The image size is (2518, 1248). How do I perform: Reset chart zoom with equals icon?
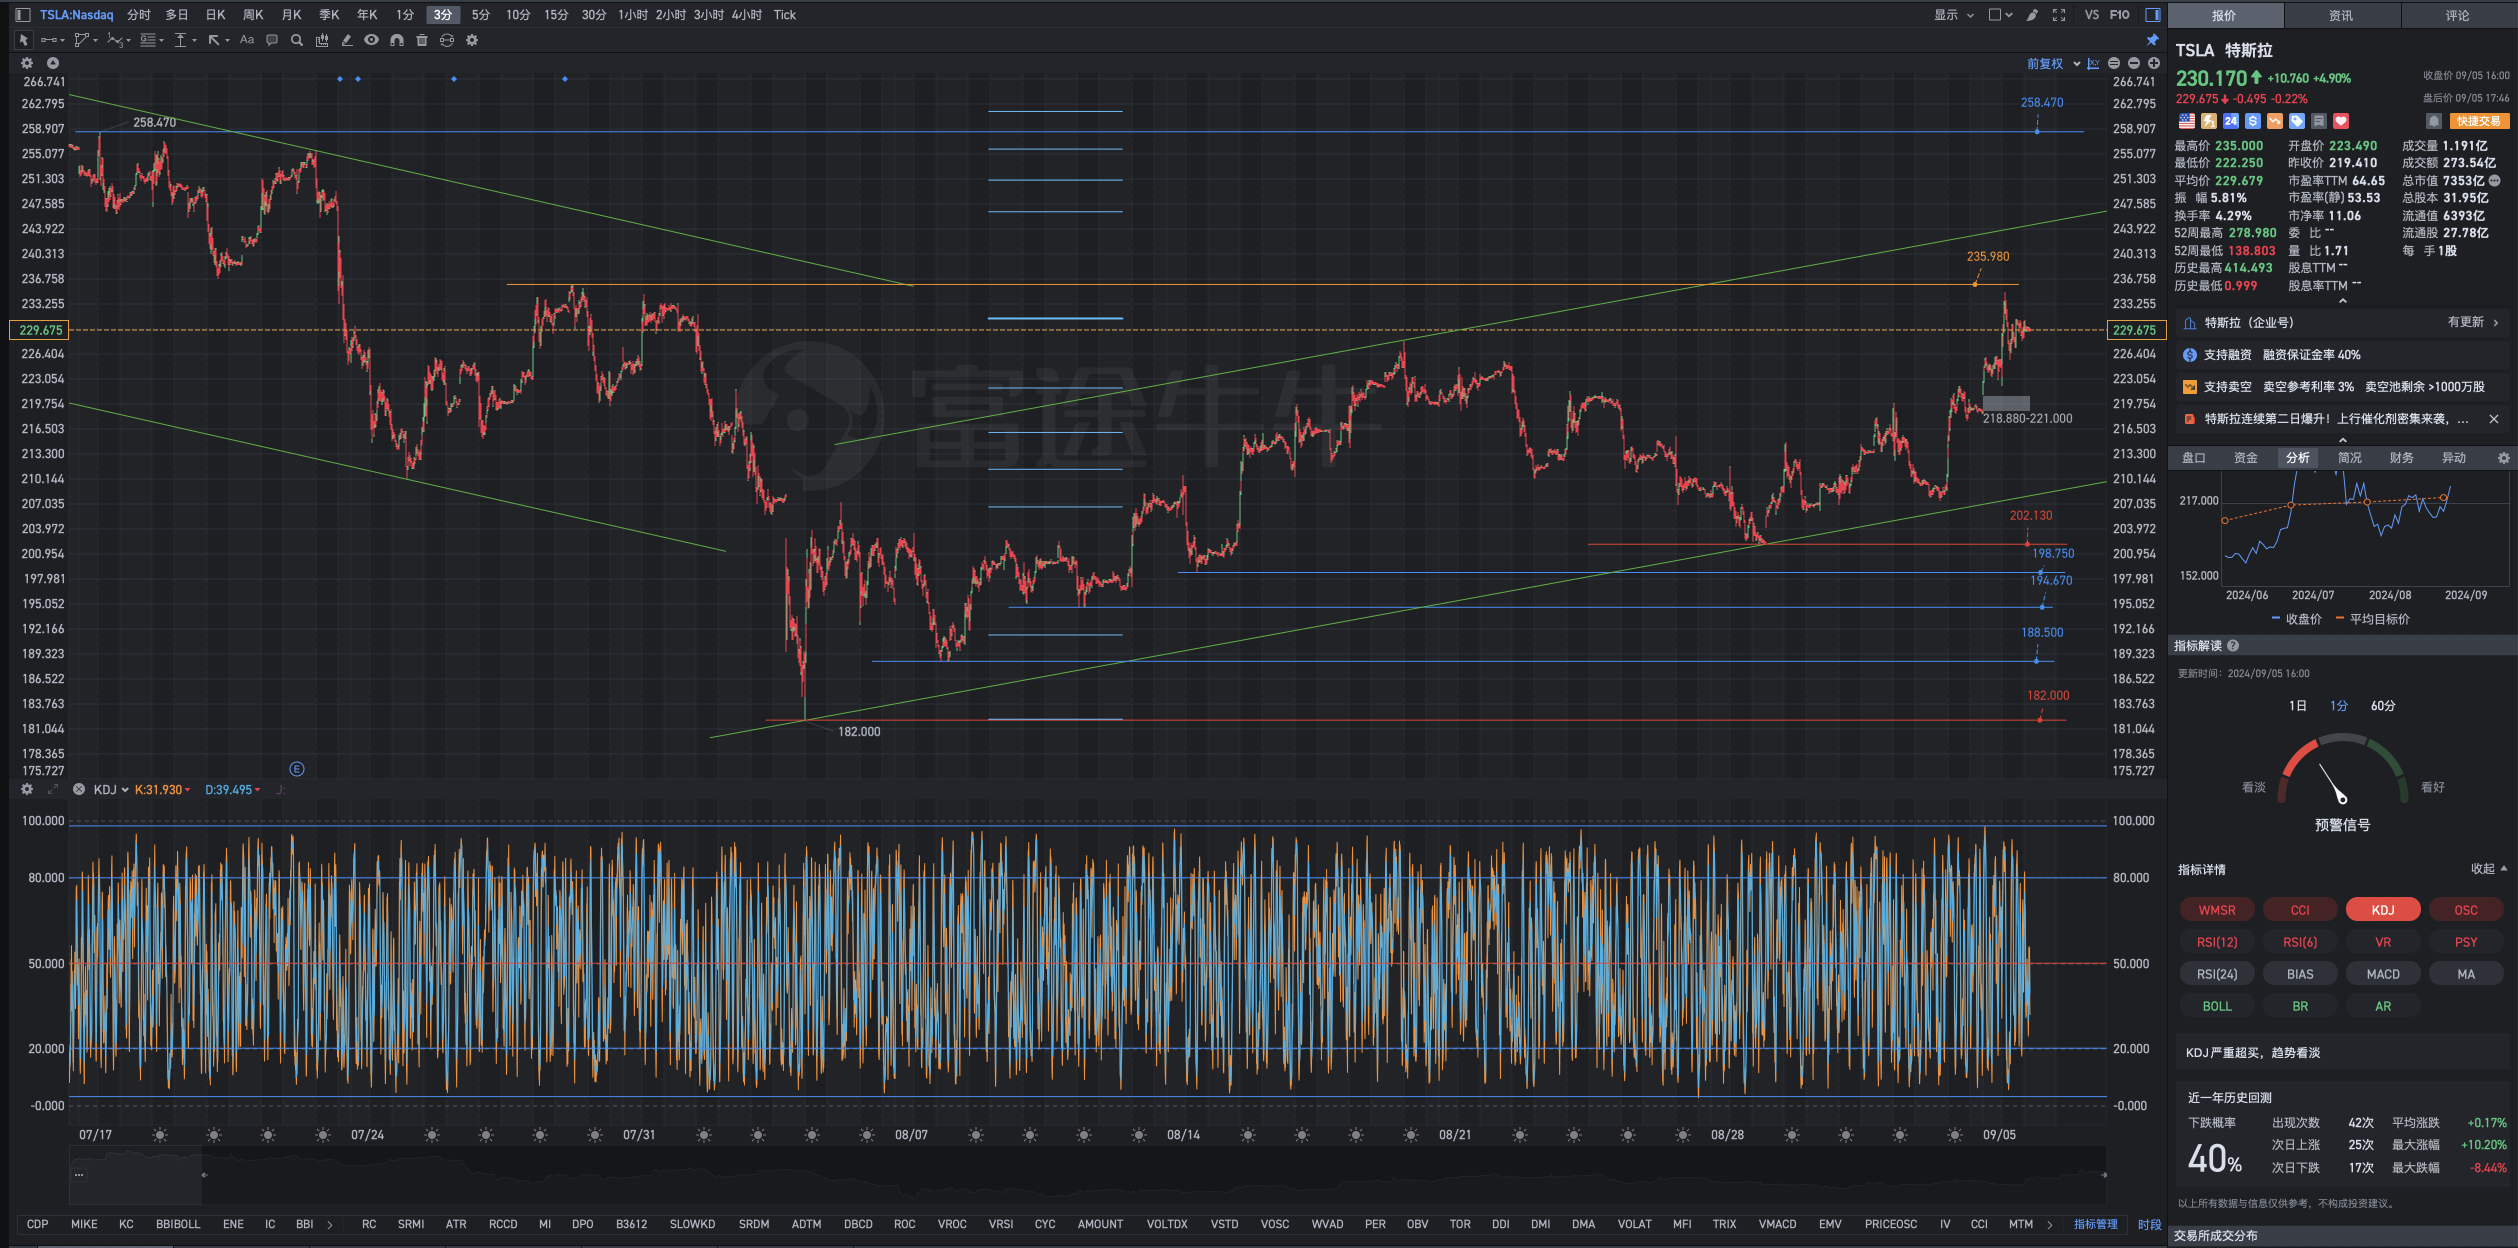pyautogui.click(x=2114, y=63)
